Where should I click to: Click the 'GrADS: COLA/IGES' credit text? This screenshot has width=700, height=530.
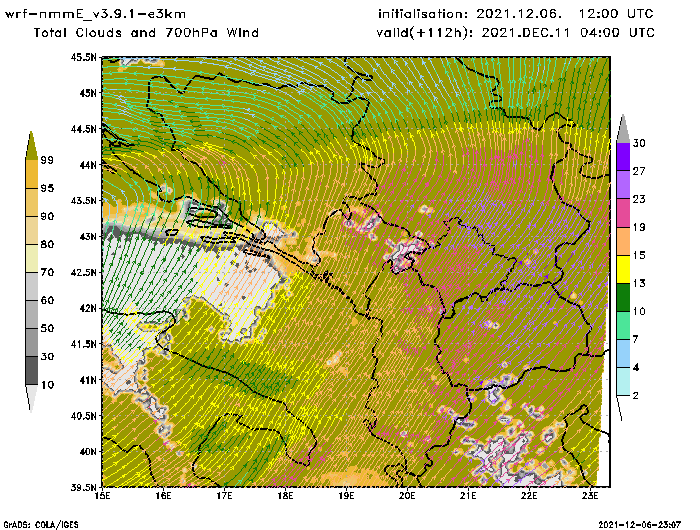pos(41,525)
